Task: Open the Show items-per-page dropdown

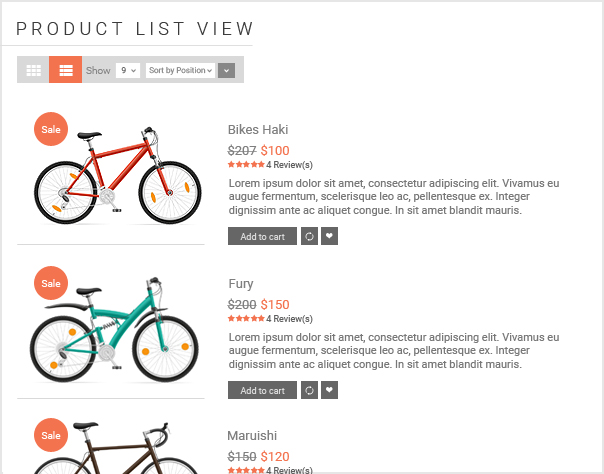Action: [x=127, y=70]
